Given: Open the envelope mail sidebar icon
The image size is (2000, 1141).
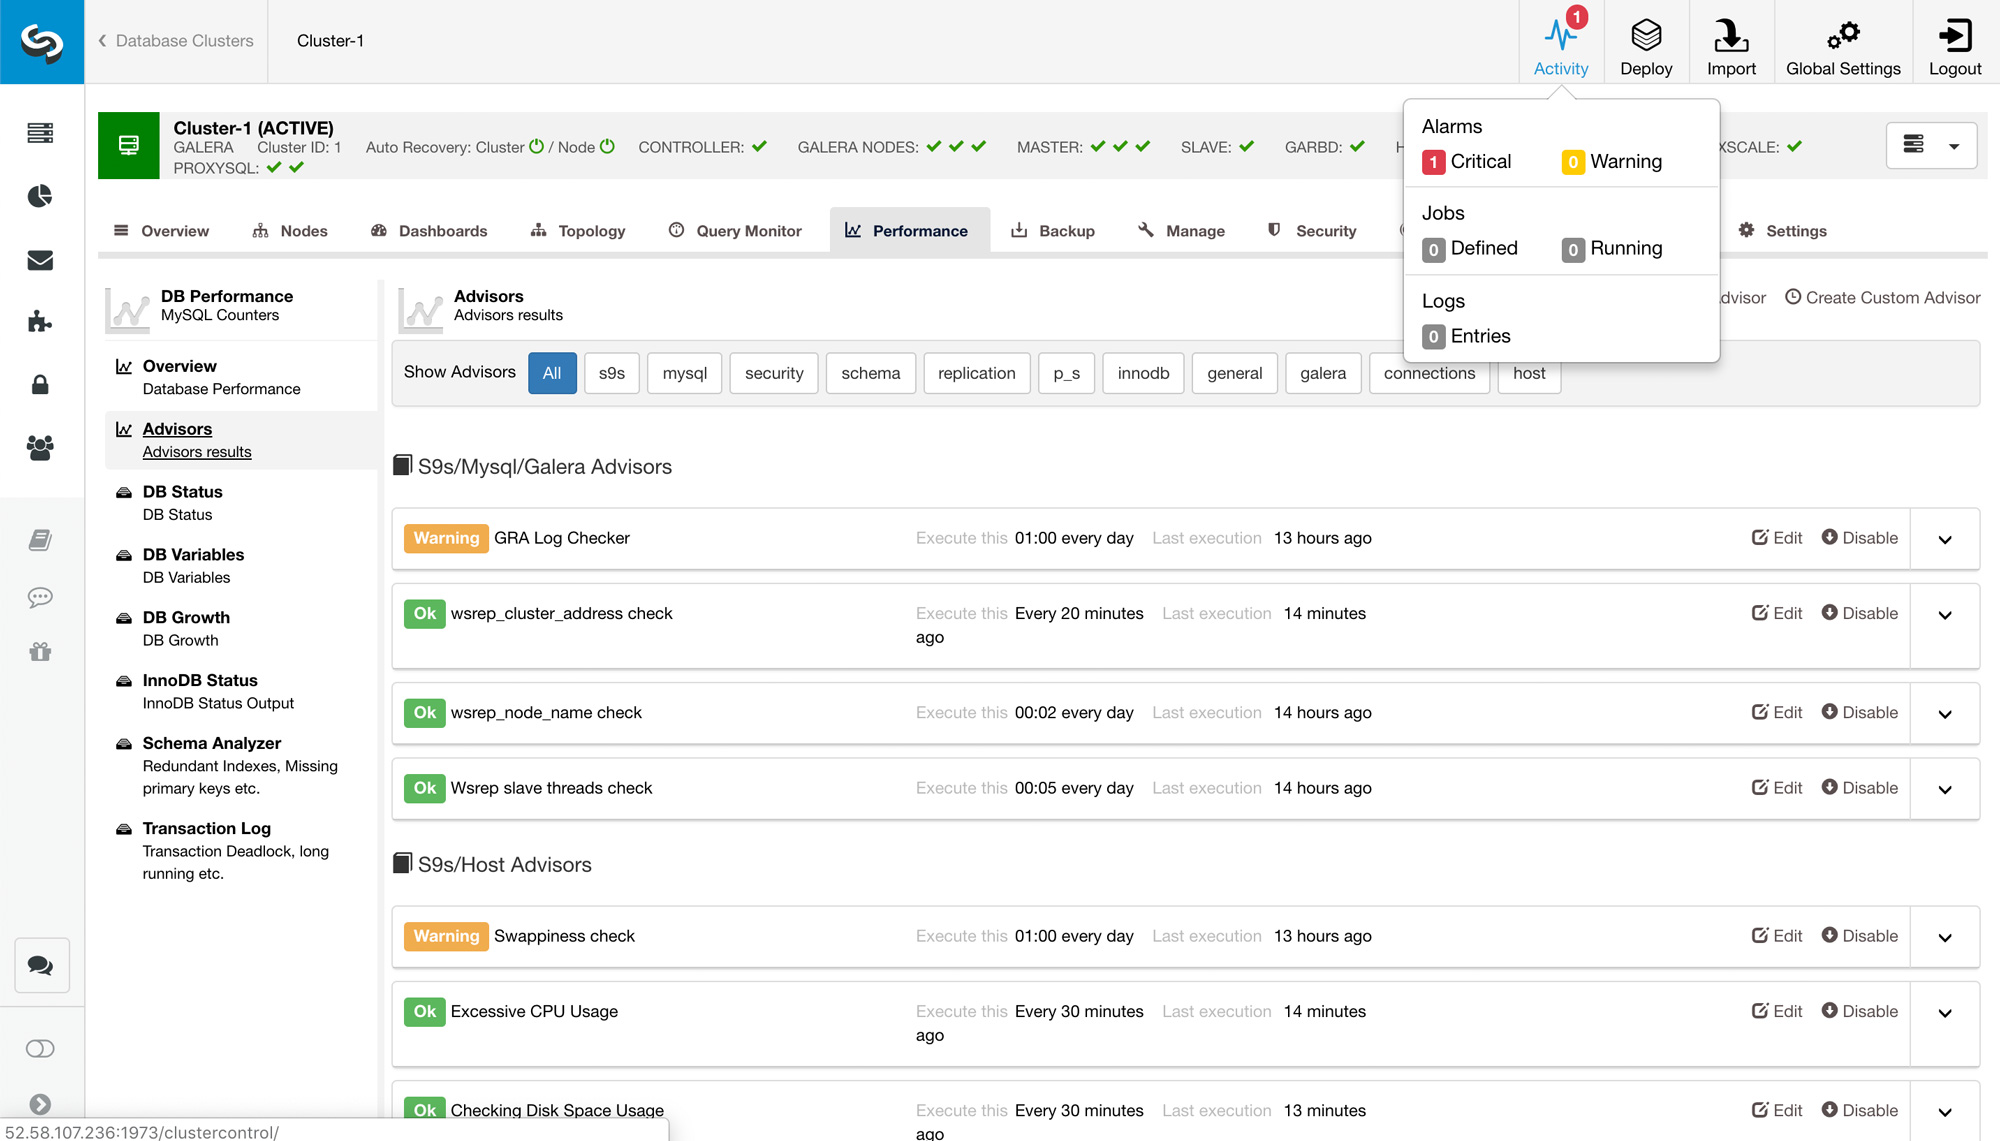Looking at the screenshot, I should 40,260.
